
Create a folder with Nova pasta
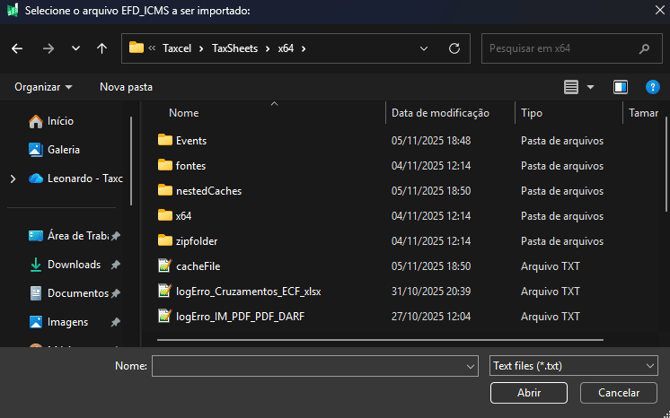click(126, 87)
